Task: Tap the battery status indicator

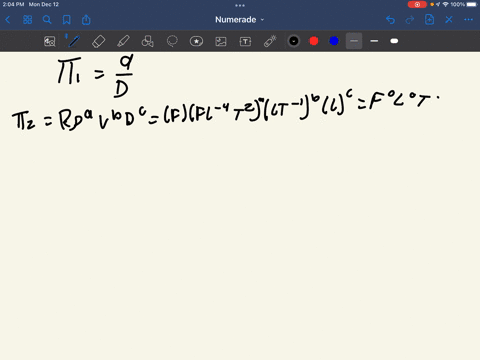Action: coord(472,5)
